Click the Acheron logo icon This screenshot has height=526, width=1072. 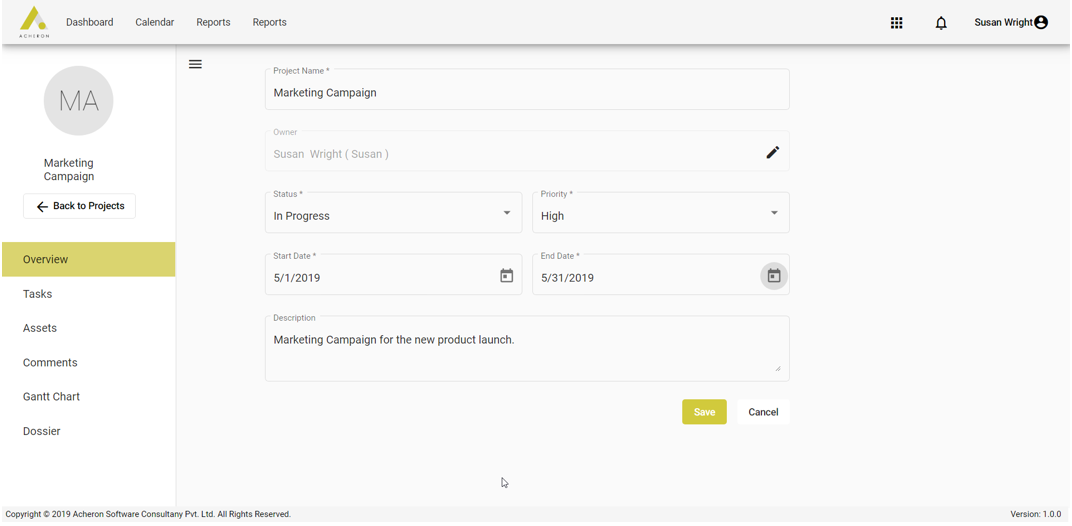pos(34,22)
